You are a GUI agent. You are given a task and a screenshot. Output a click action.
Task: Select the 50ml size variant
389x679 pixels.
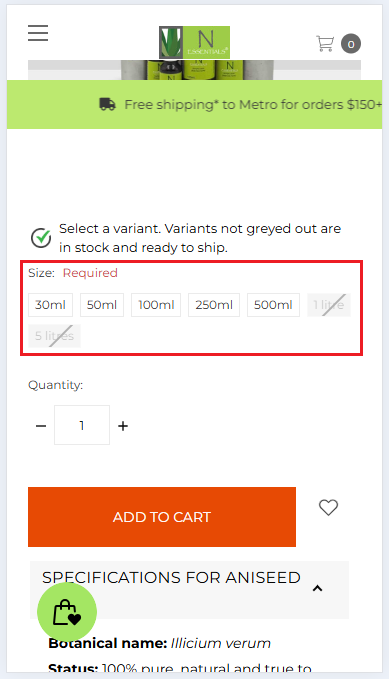coord(102,305)
